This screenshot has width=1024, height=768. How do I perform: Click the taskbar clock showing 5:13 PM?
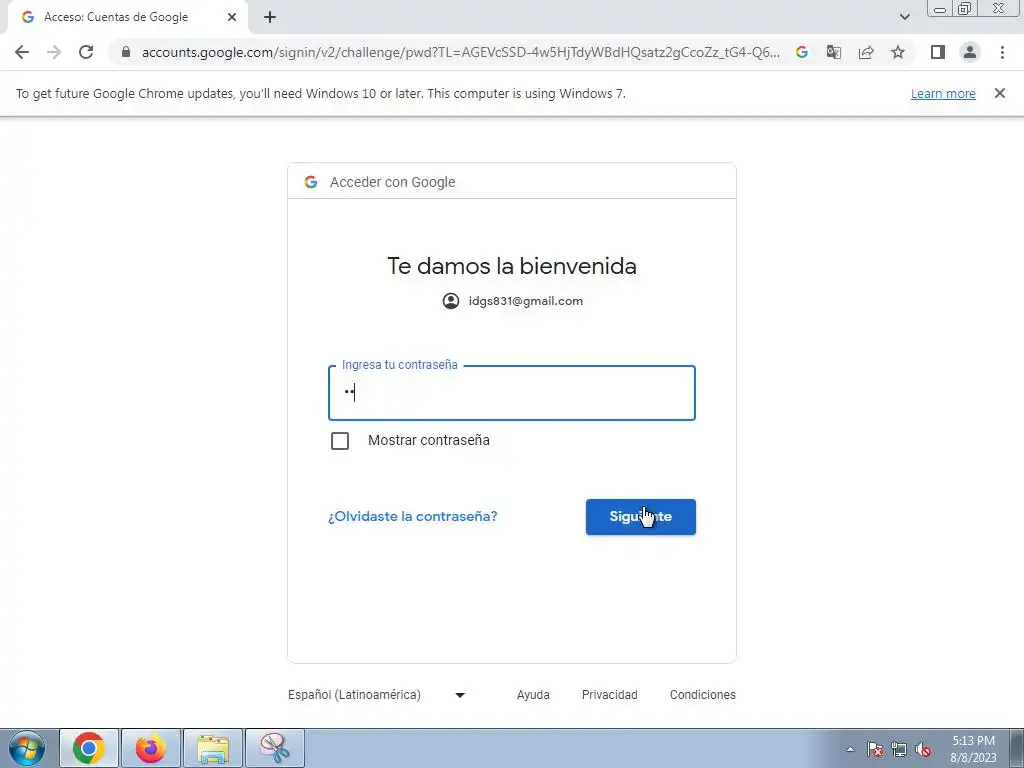[973, 749]
